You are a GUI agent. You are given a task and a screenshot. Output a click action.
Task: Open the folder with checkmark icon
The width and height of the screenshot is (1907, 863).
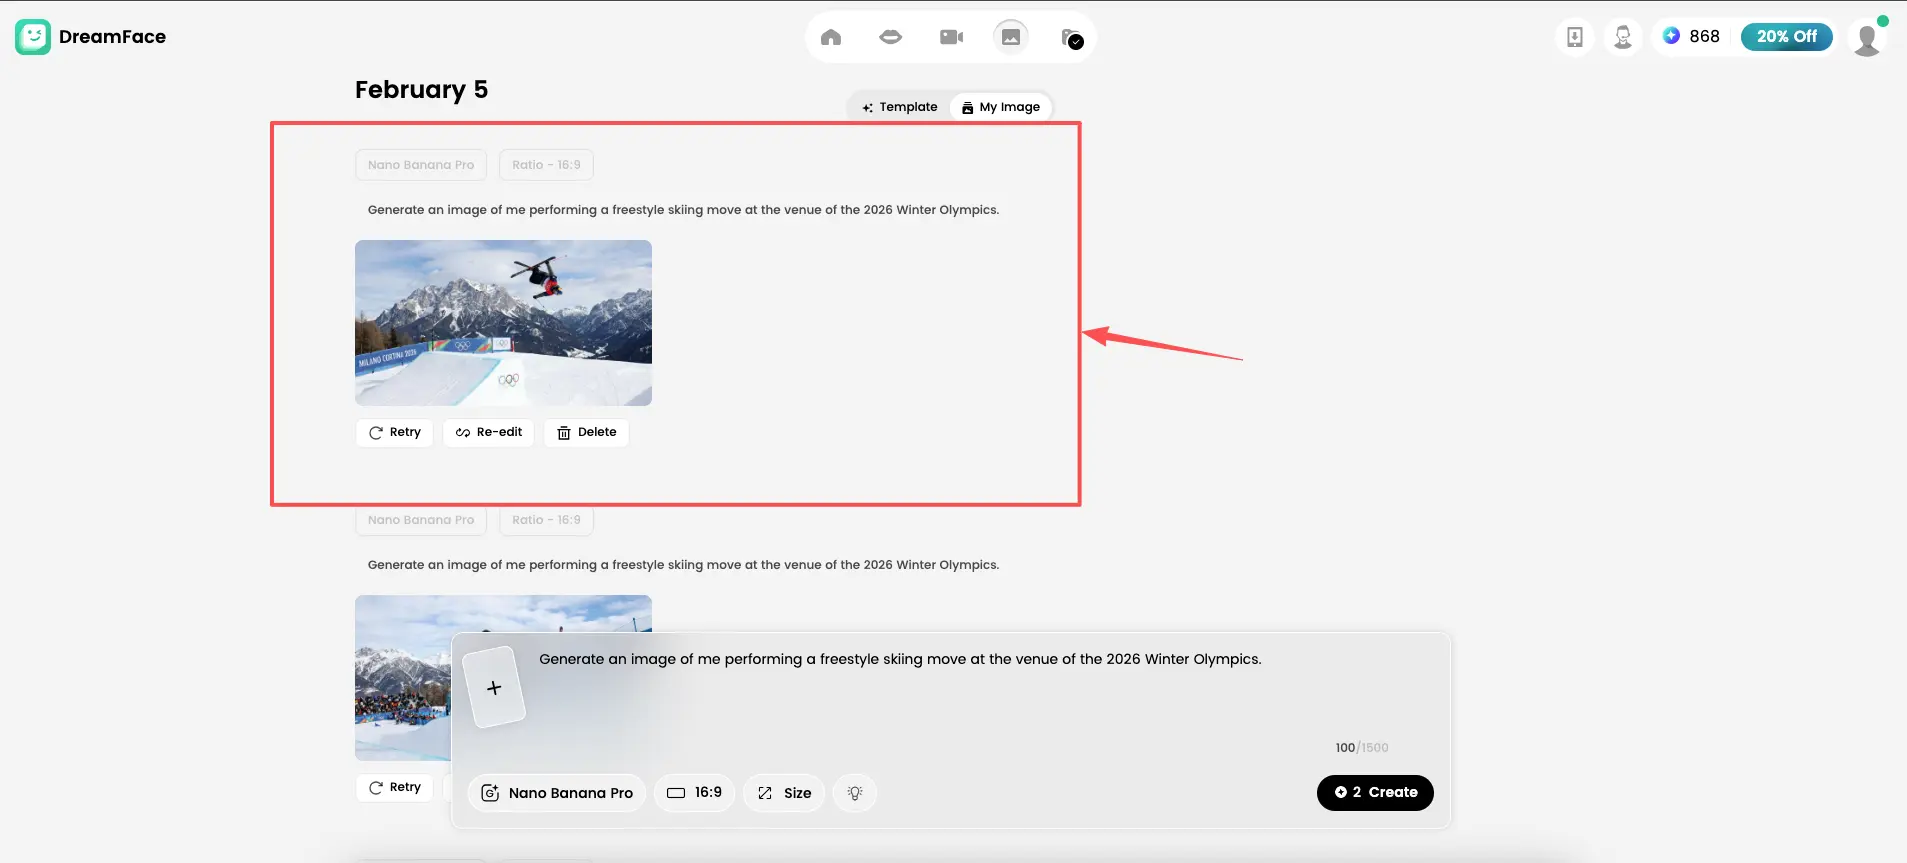(x=1071, y=38)
